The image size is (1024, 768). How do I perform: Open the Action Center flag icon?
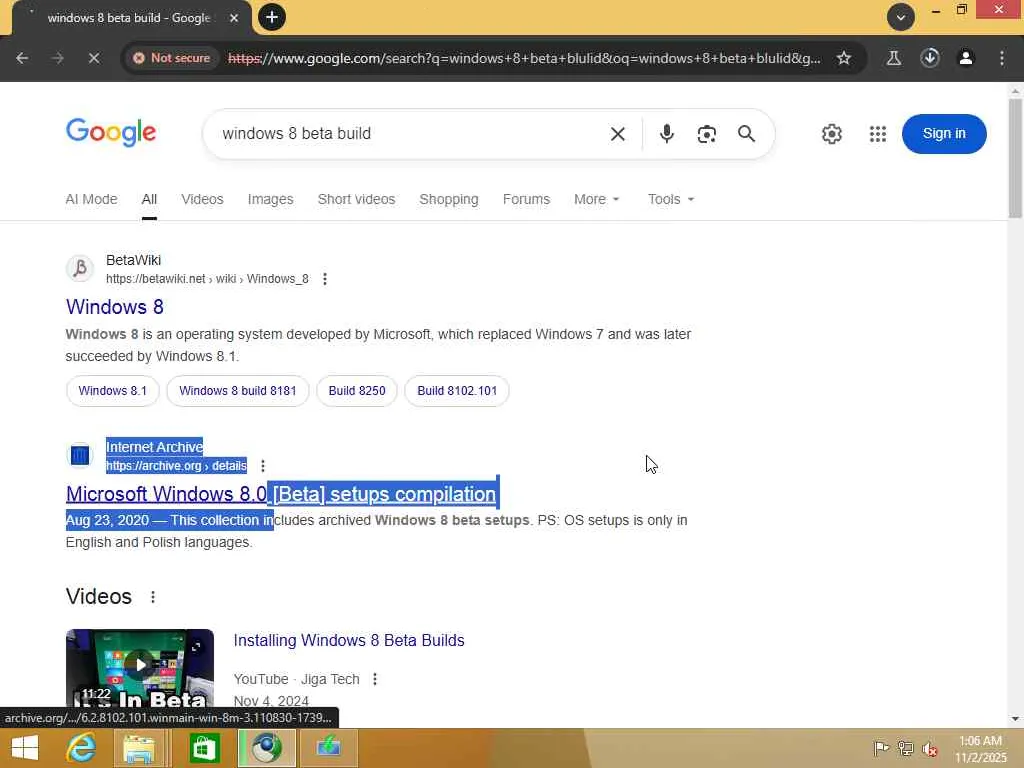click(x=881, y=748)
